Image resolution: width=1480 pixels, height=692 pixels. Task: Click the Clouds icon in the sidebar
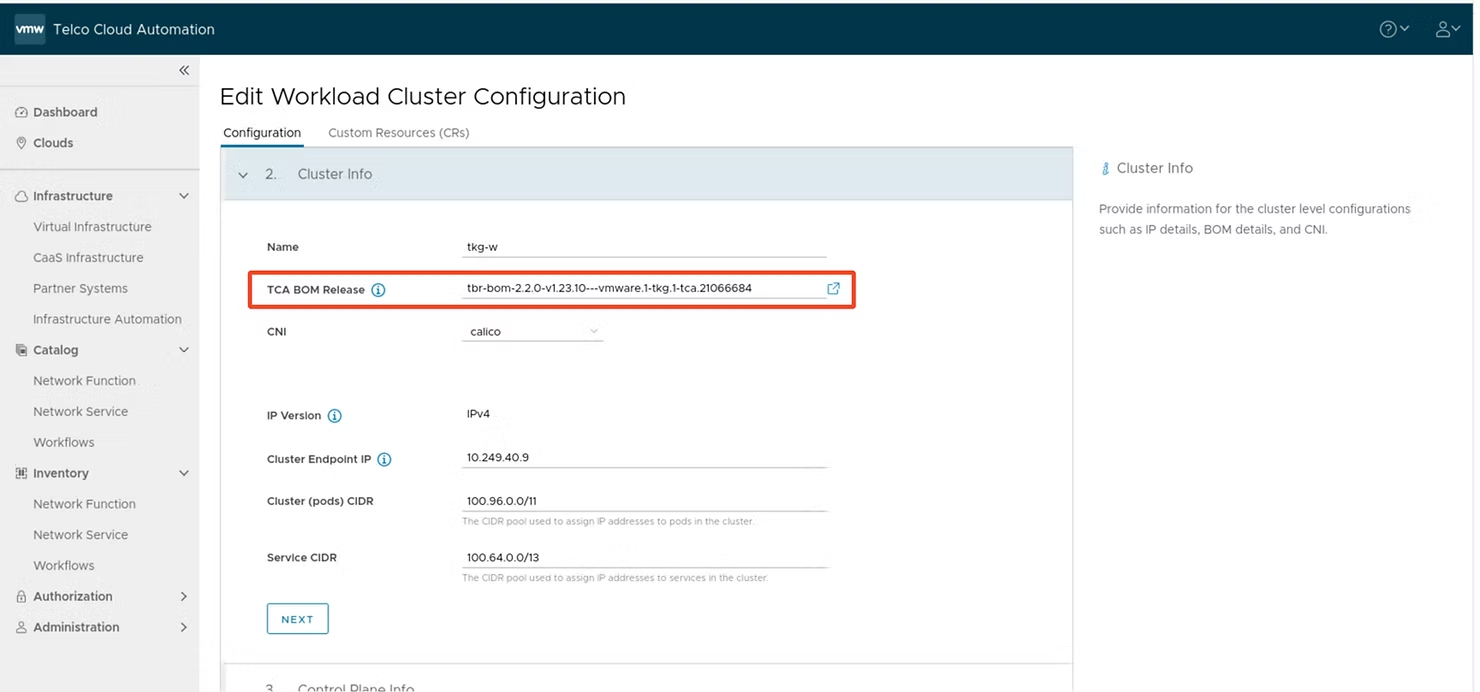[22, 142]
